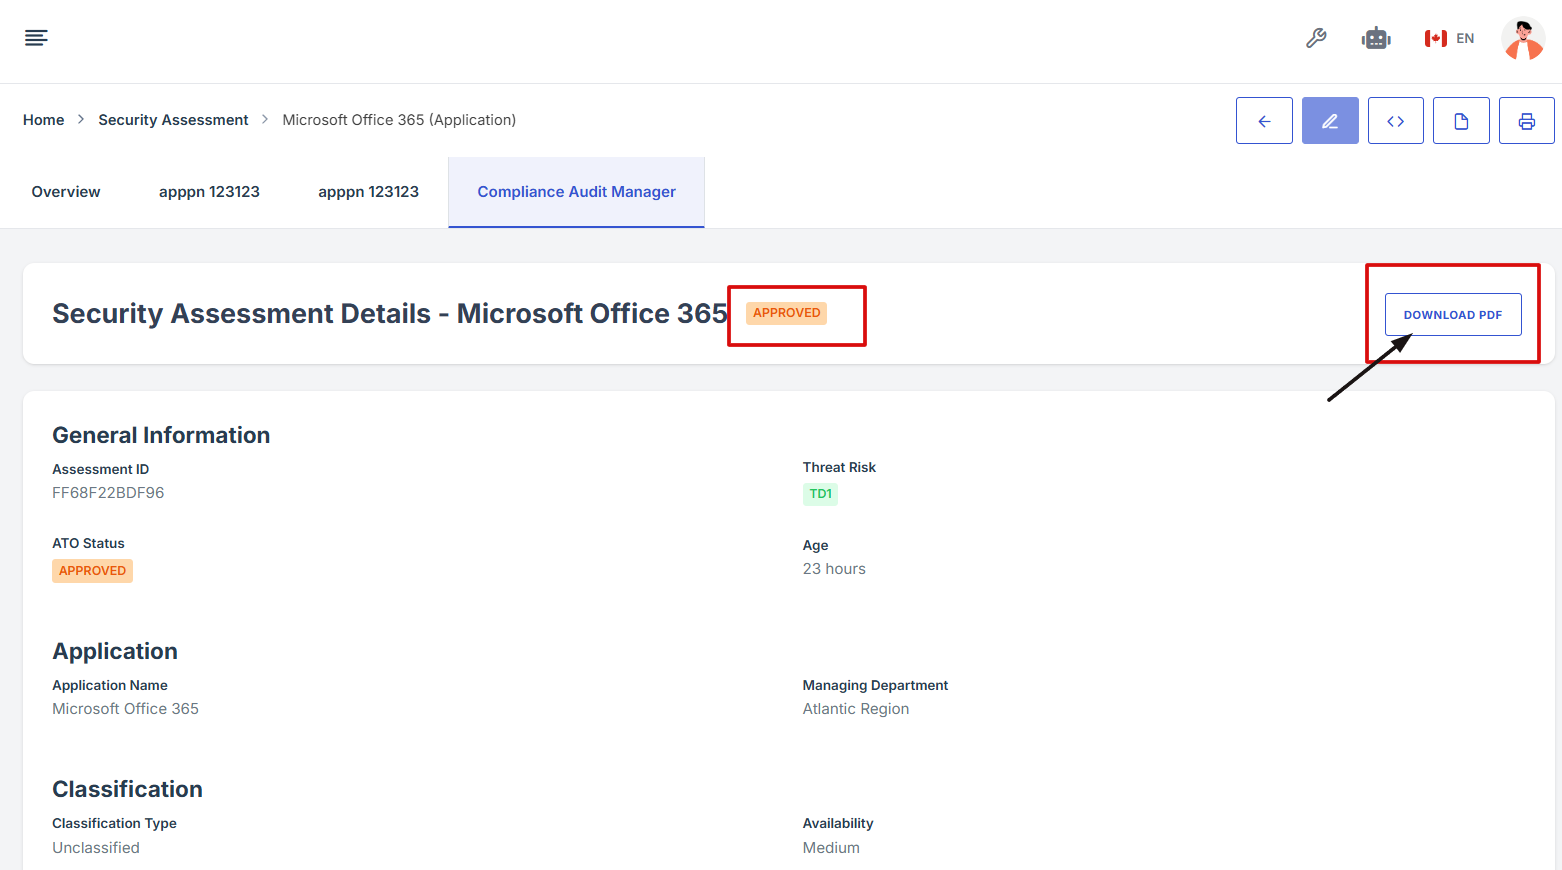This screenshot has height=870, width=1562.
Task: Navigate to Security Assessment breadcrumb
Action: (x=173, y=120)
